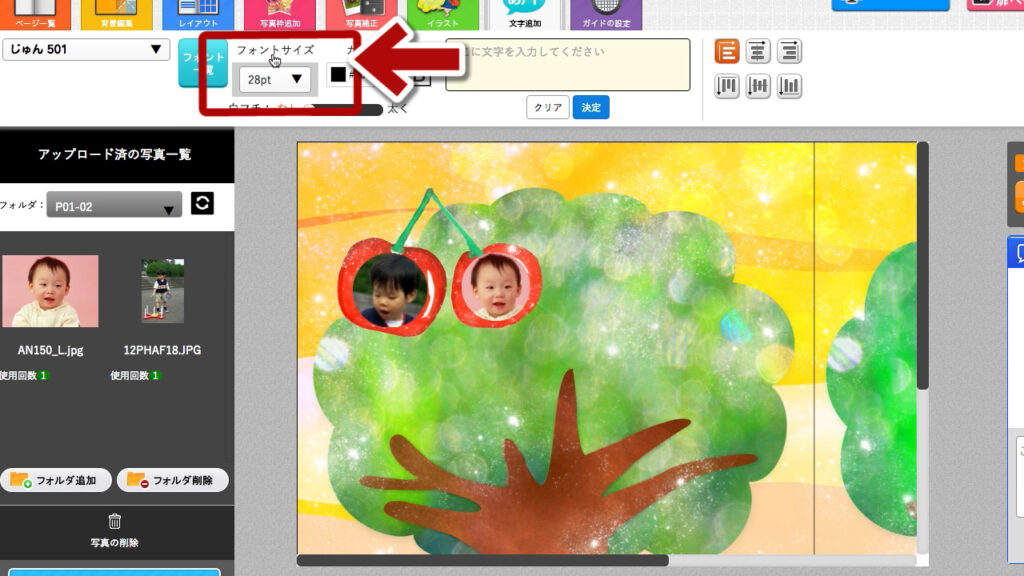1024x576 pixels.
Task: Choose the first vertical text alignment icon
Action: (x=727, y=86)
